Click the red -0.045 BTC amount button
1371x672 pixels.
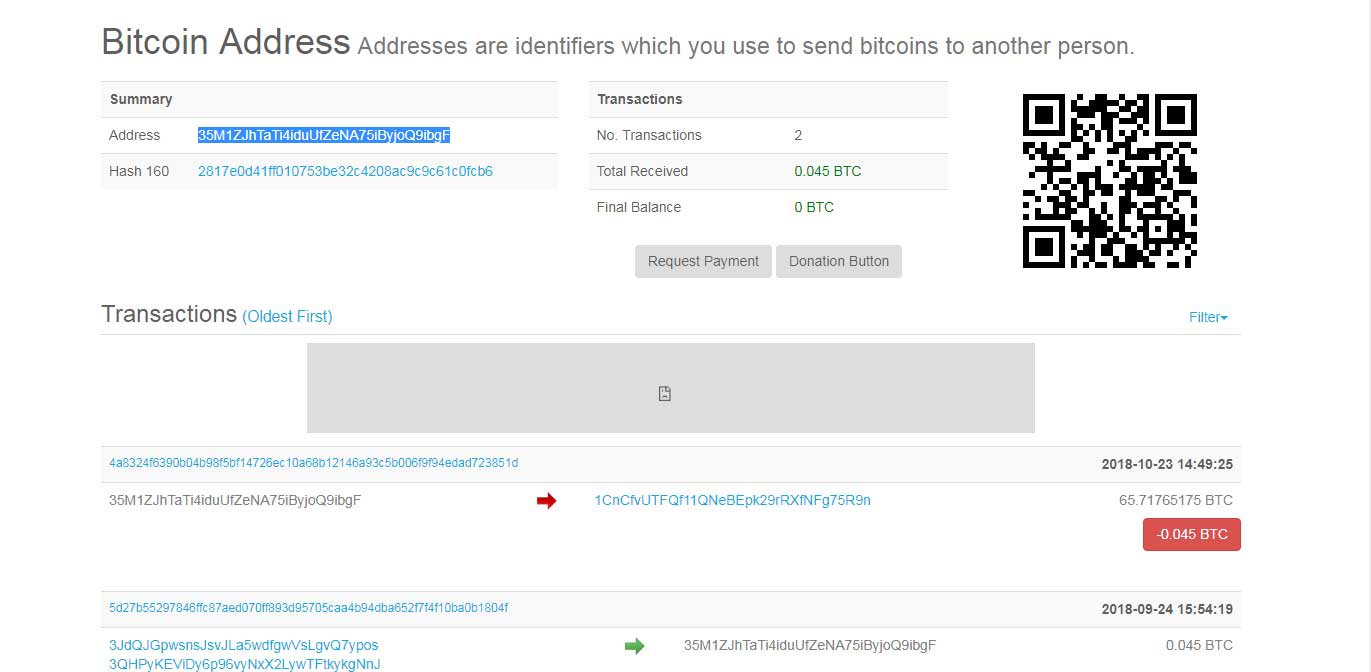pos(1192,534)
